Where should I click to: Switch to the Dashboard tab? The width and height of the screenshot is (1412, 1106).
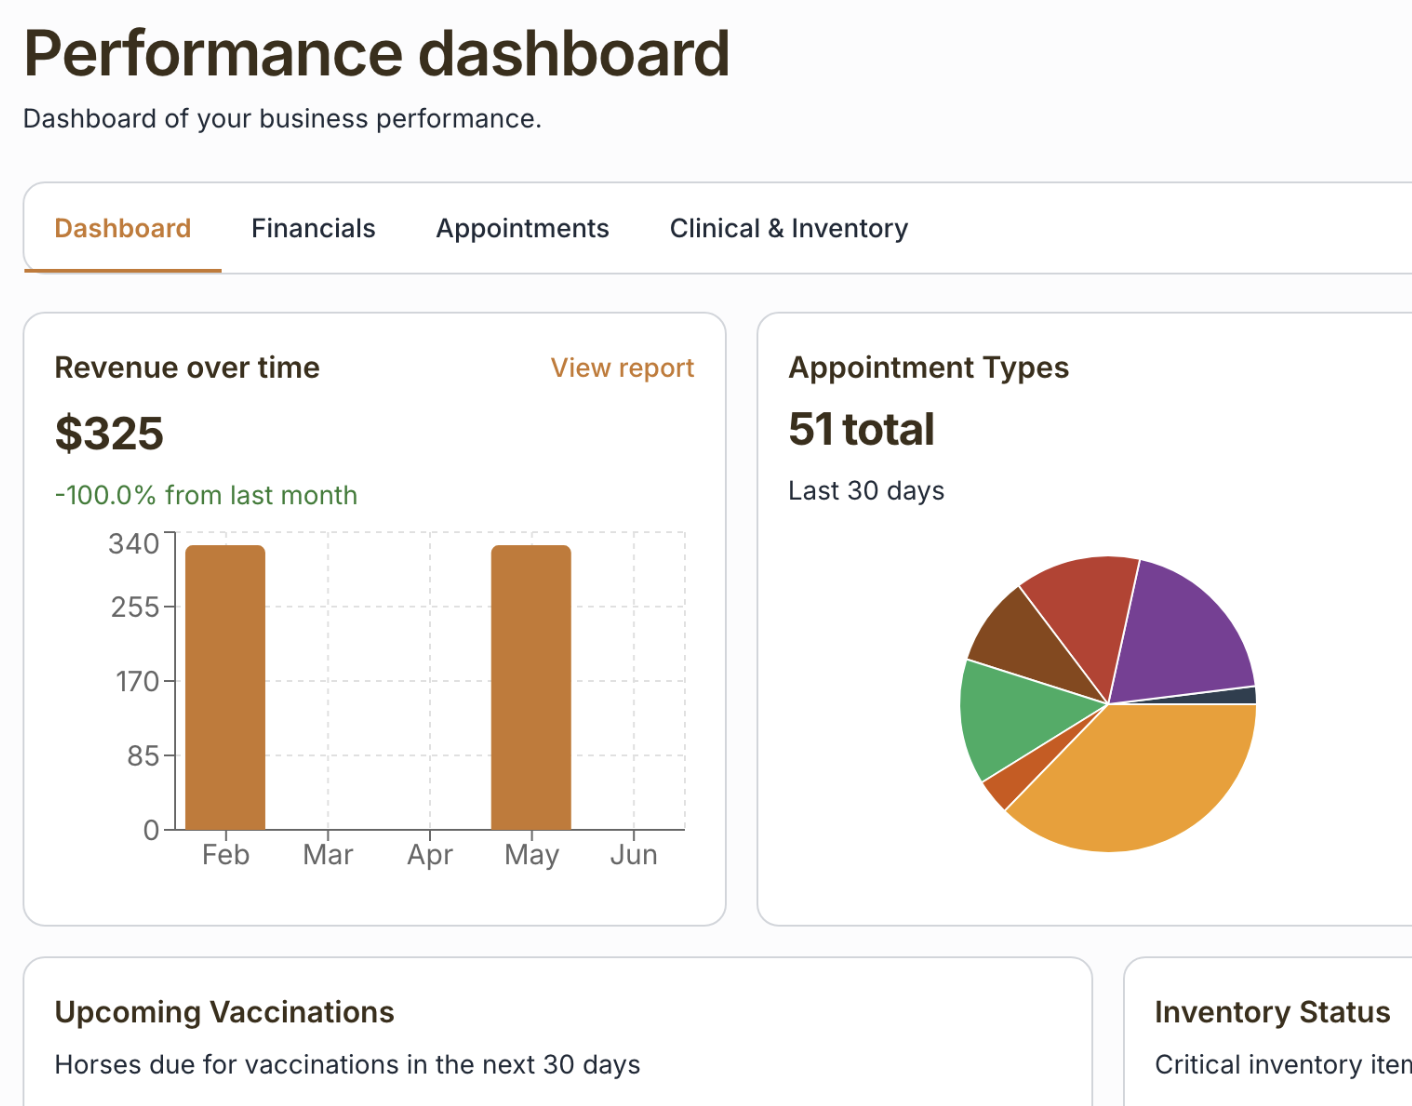coord(122,228)
